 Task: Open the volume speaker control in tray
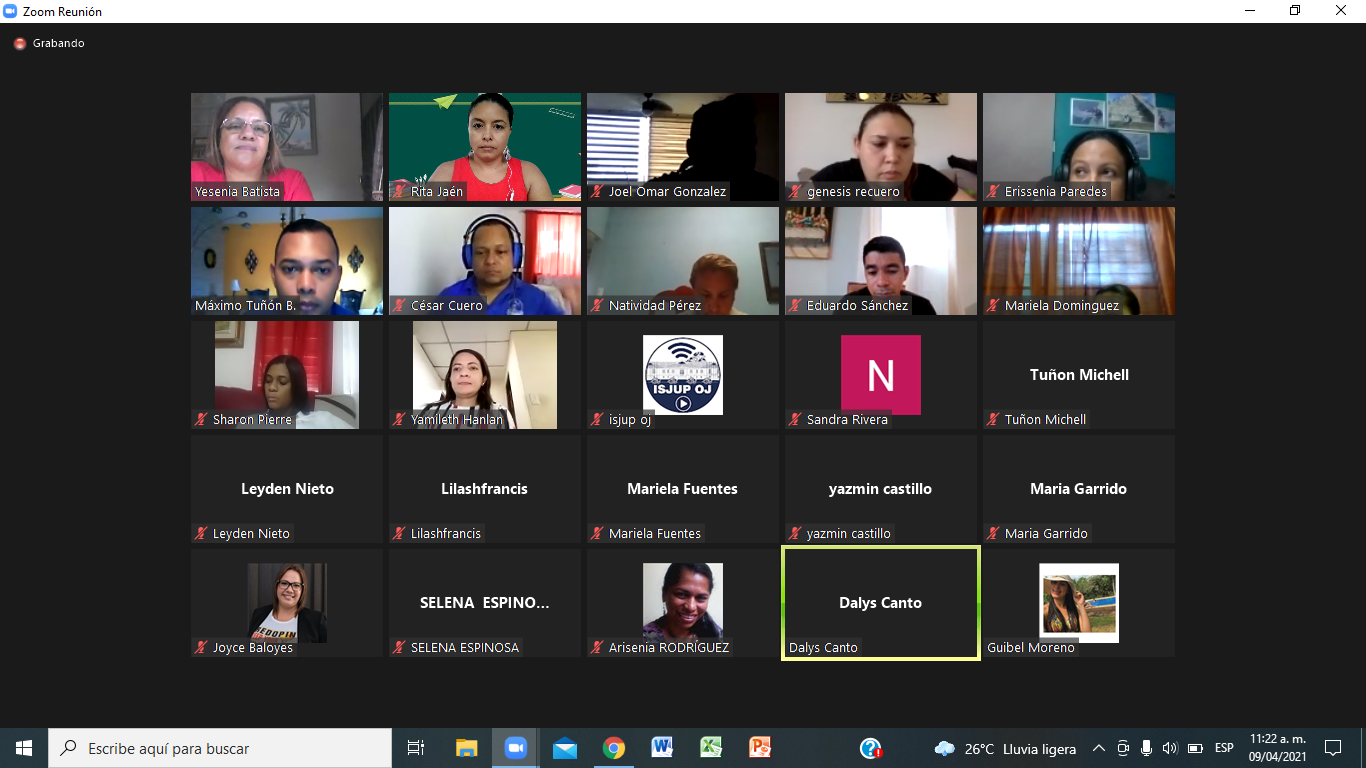click(x=1170, y=748)
